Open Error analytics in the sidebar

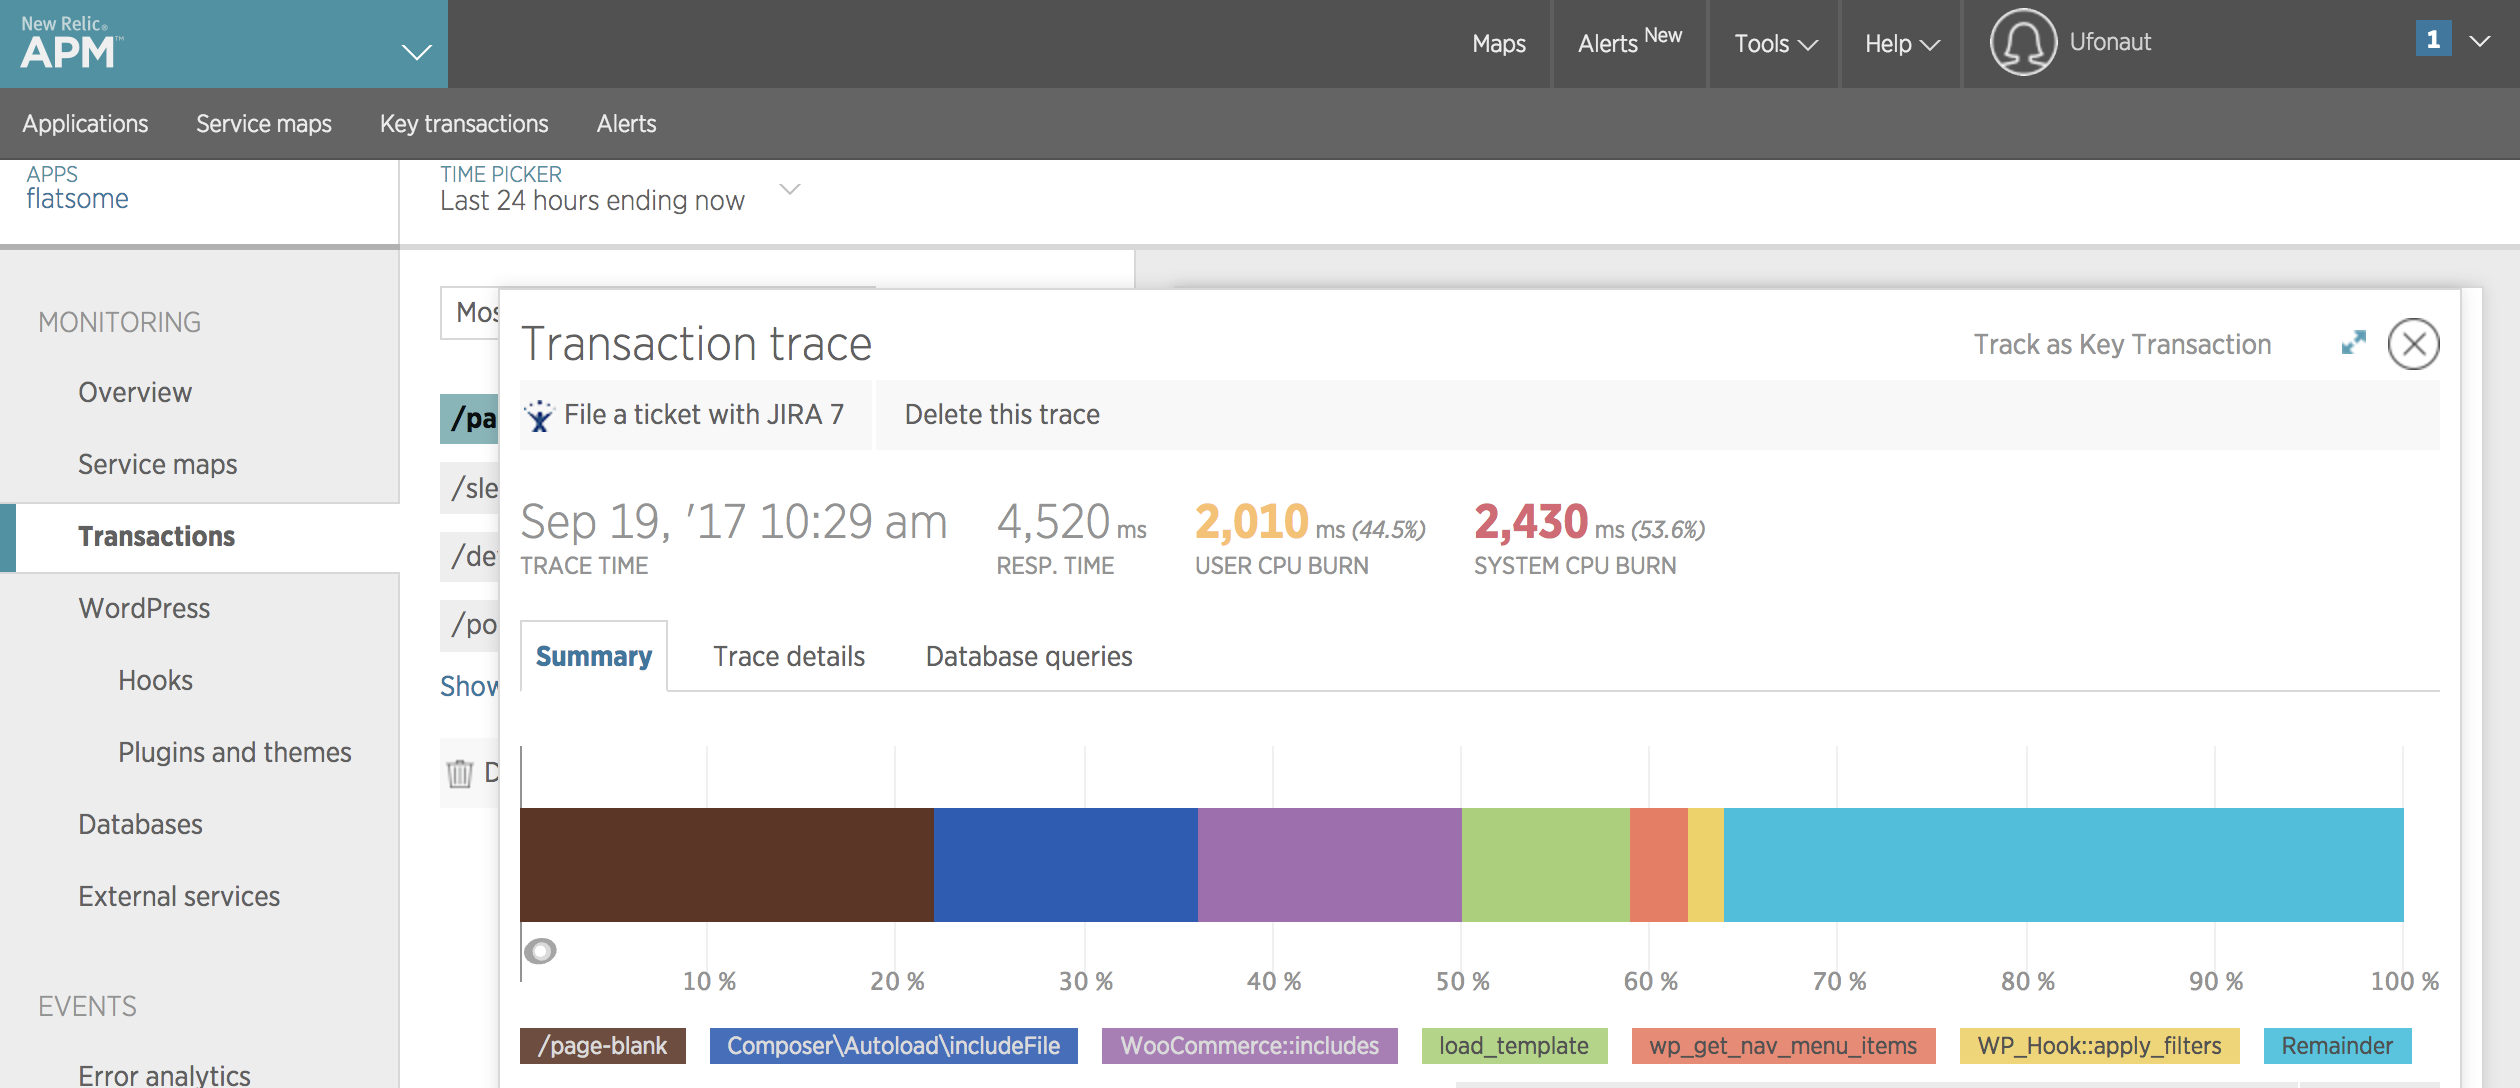tap(164, 1074)
